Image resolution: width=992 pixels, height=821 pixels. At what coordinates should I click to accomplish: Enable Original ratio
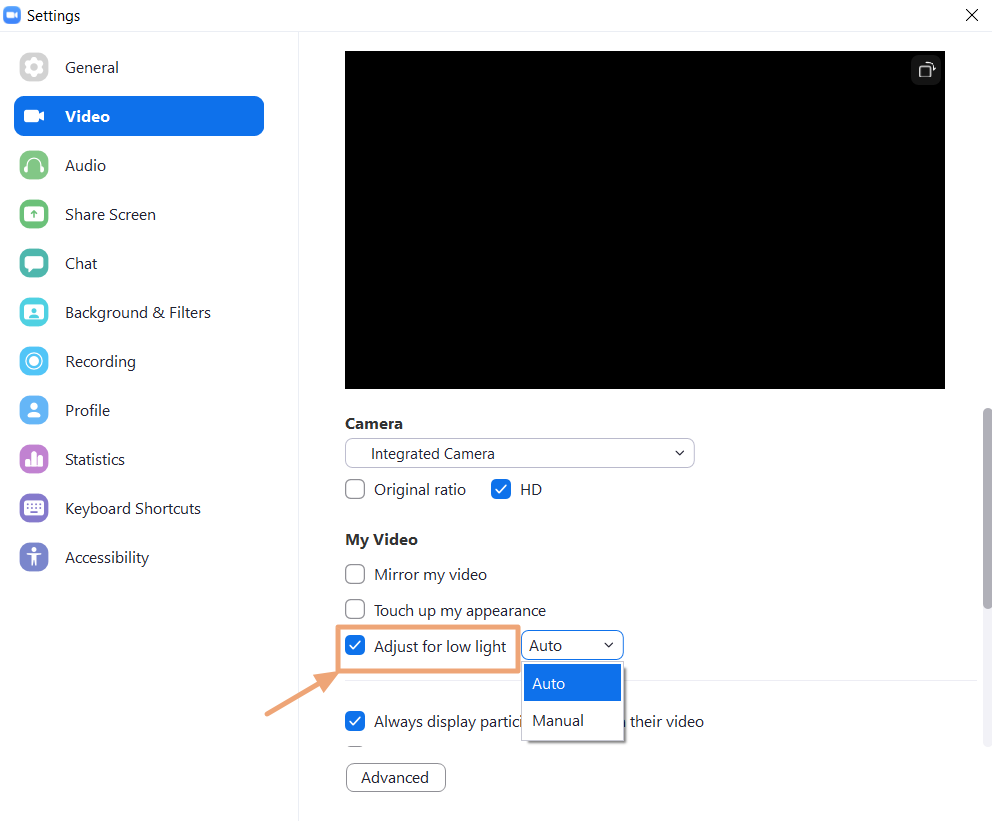355,489
